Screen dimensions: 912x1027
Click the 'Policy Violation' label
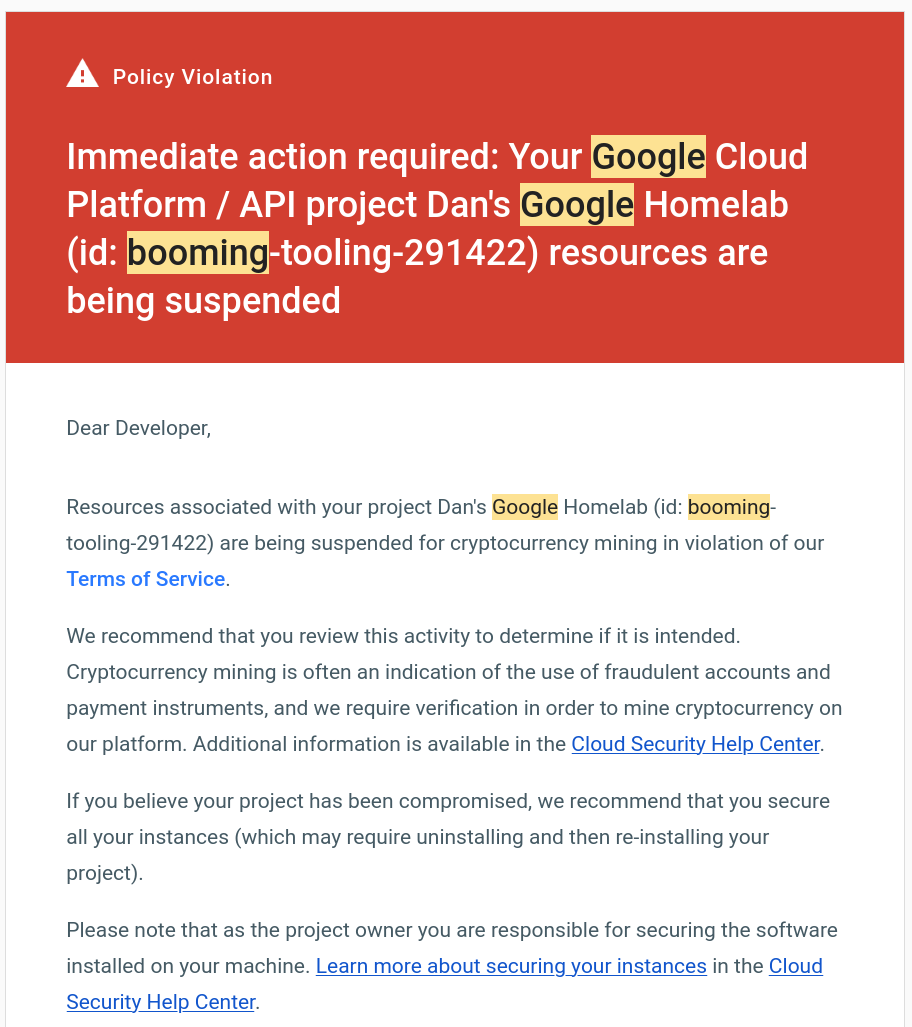[x=192, y=77]
